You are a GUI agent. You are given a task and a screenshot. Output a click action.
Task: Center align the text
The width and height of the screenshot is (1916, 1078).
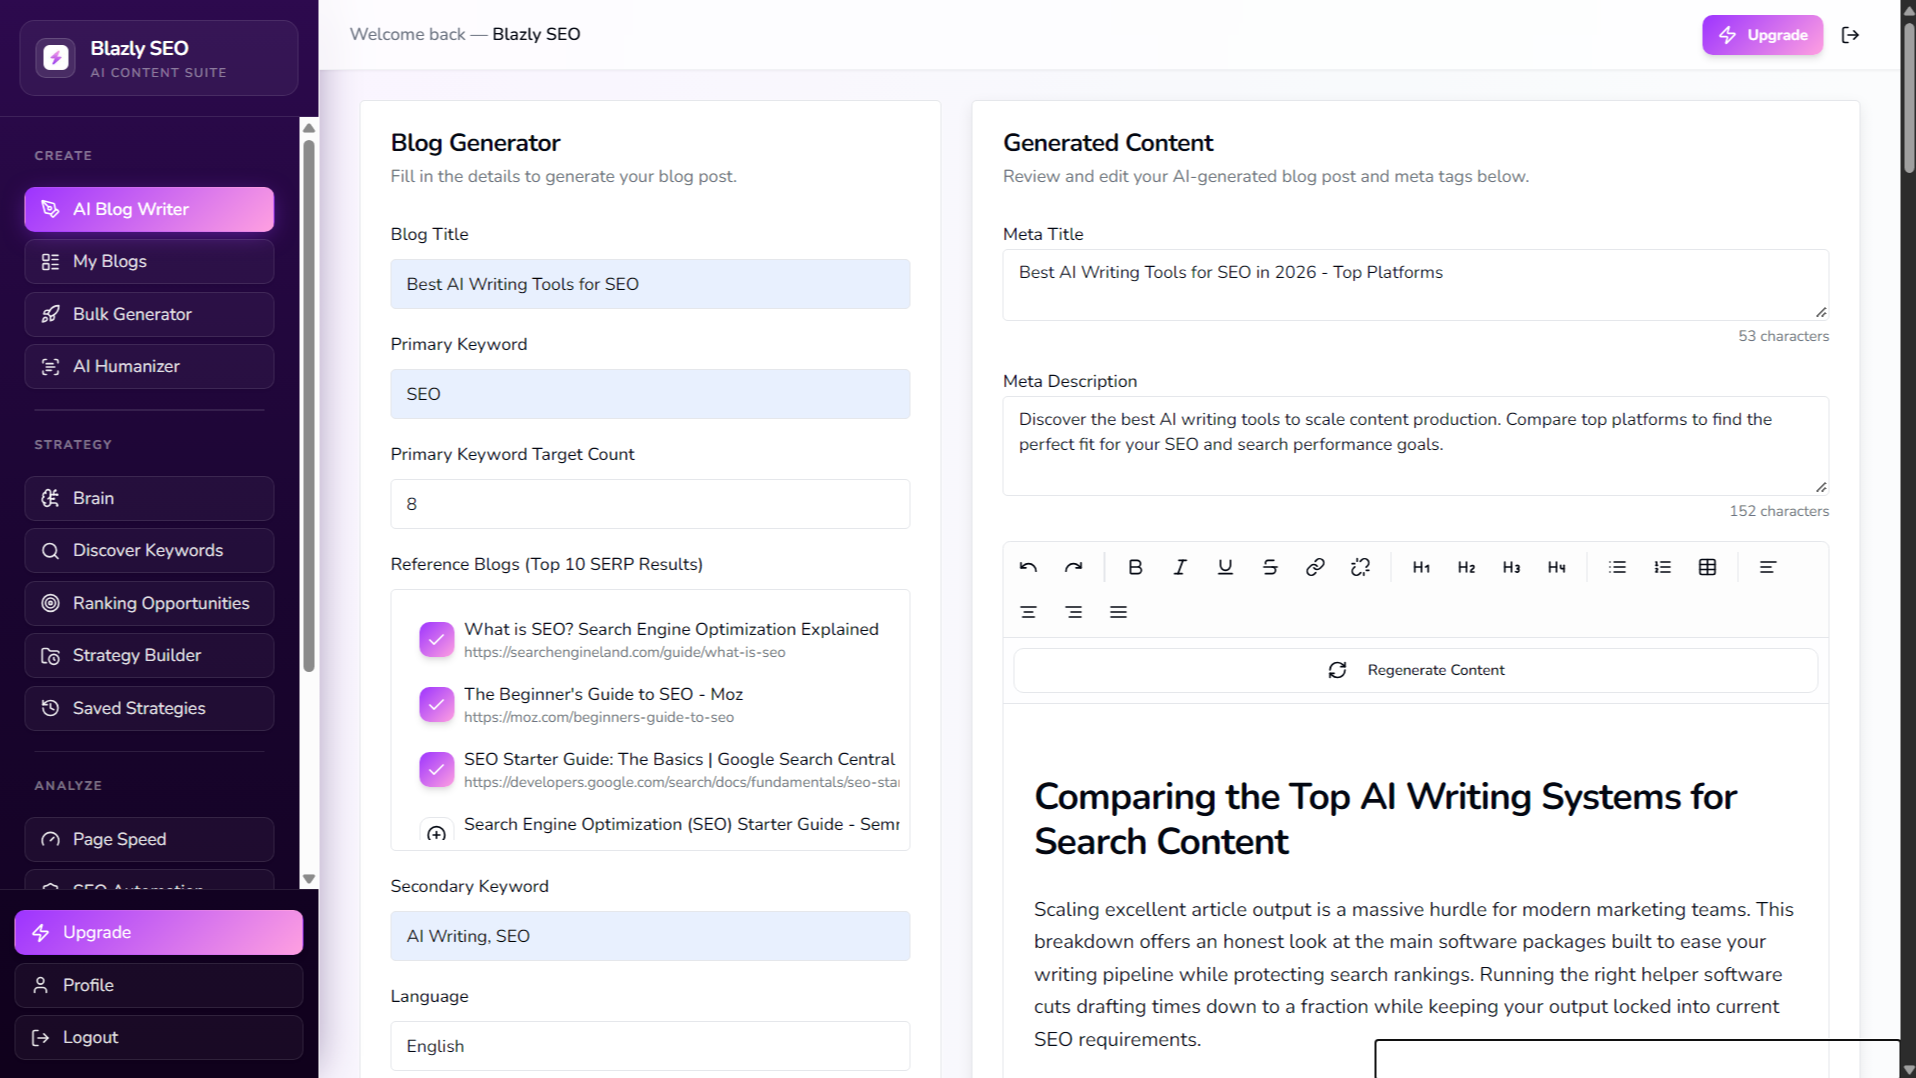[x=1028, y=612]
